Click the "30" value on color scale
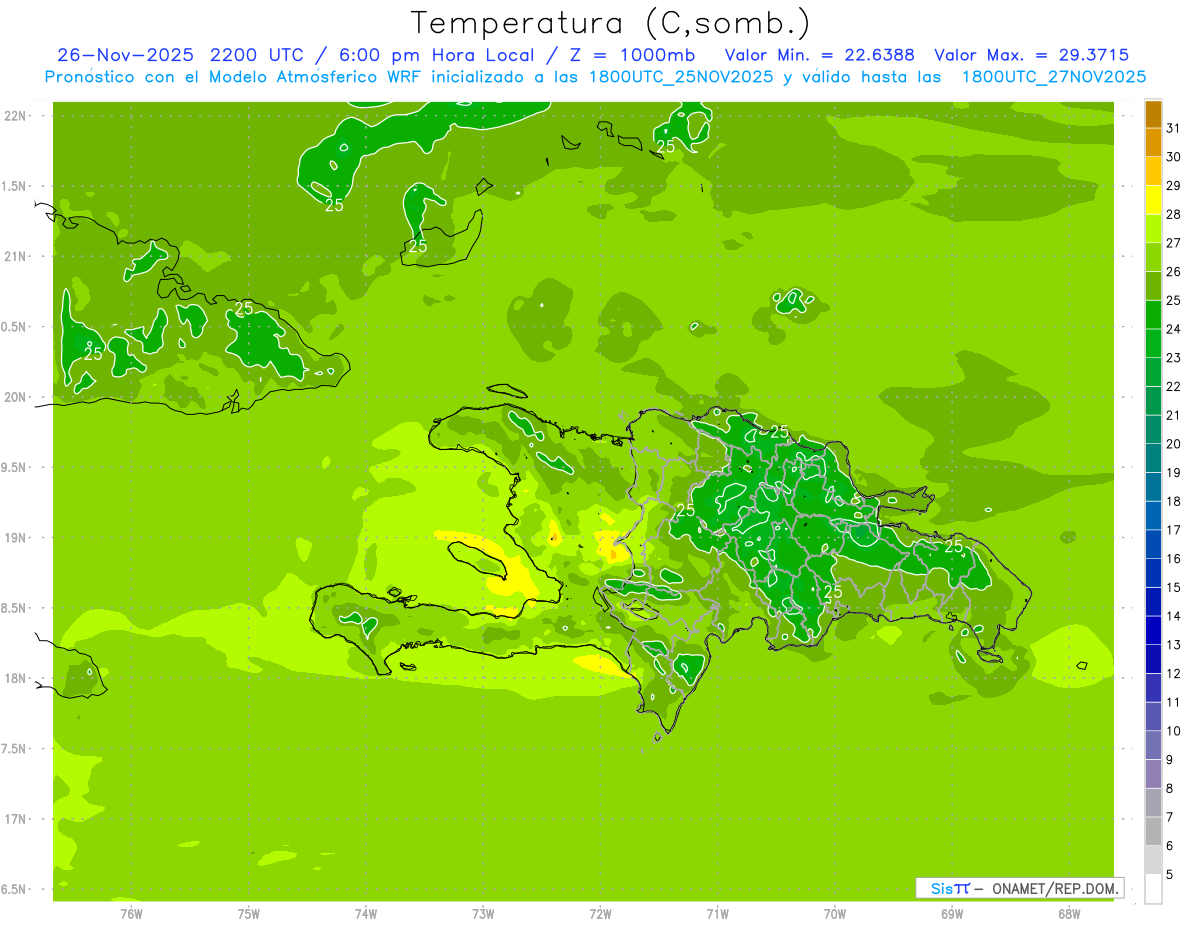This screenshot has height=927, width=1200. click(x=1174, y=157)
